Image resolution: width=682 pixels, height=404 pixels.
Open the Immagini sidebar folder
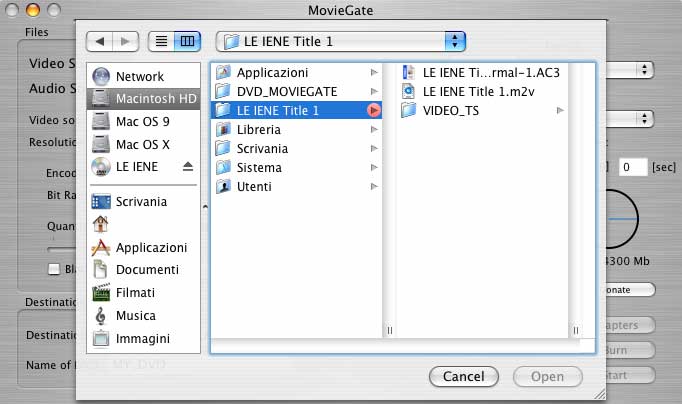click(x=100, y=339)
